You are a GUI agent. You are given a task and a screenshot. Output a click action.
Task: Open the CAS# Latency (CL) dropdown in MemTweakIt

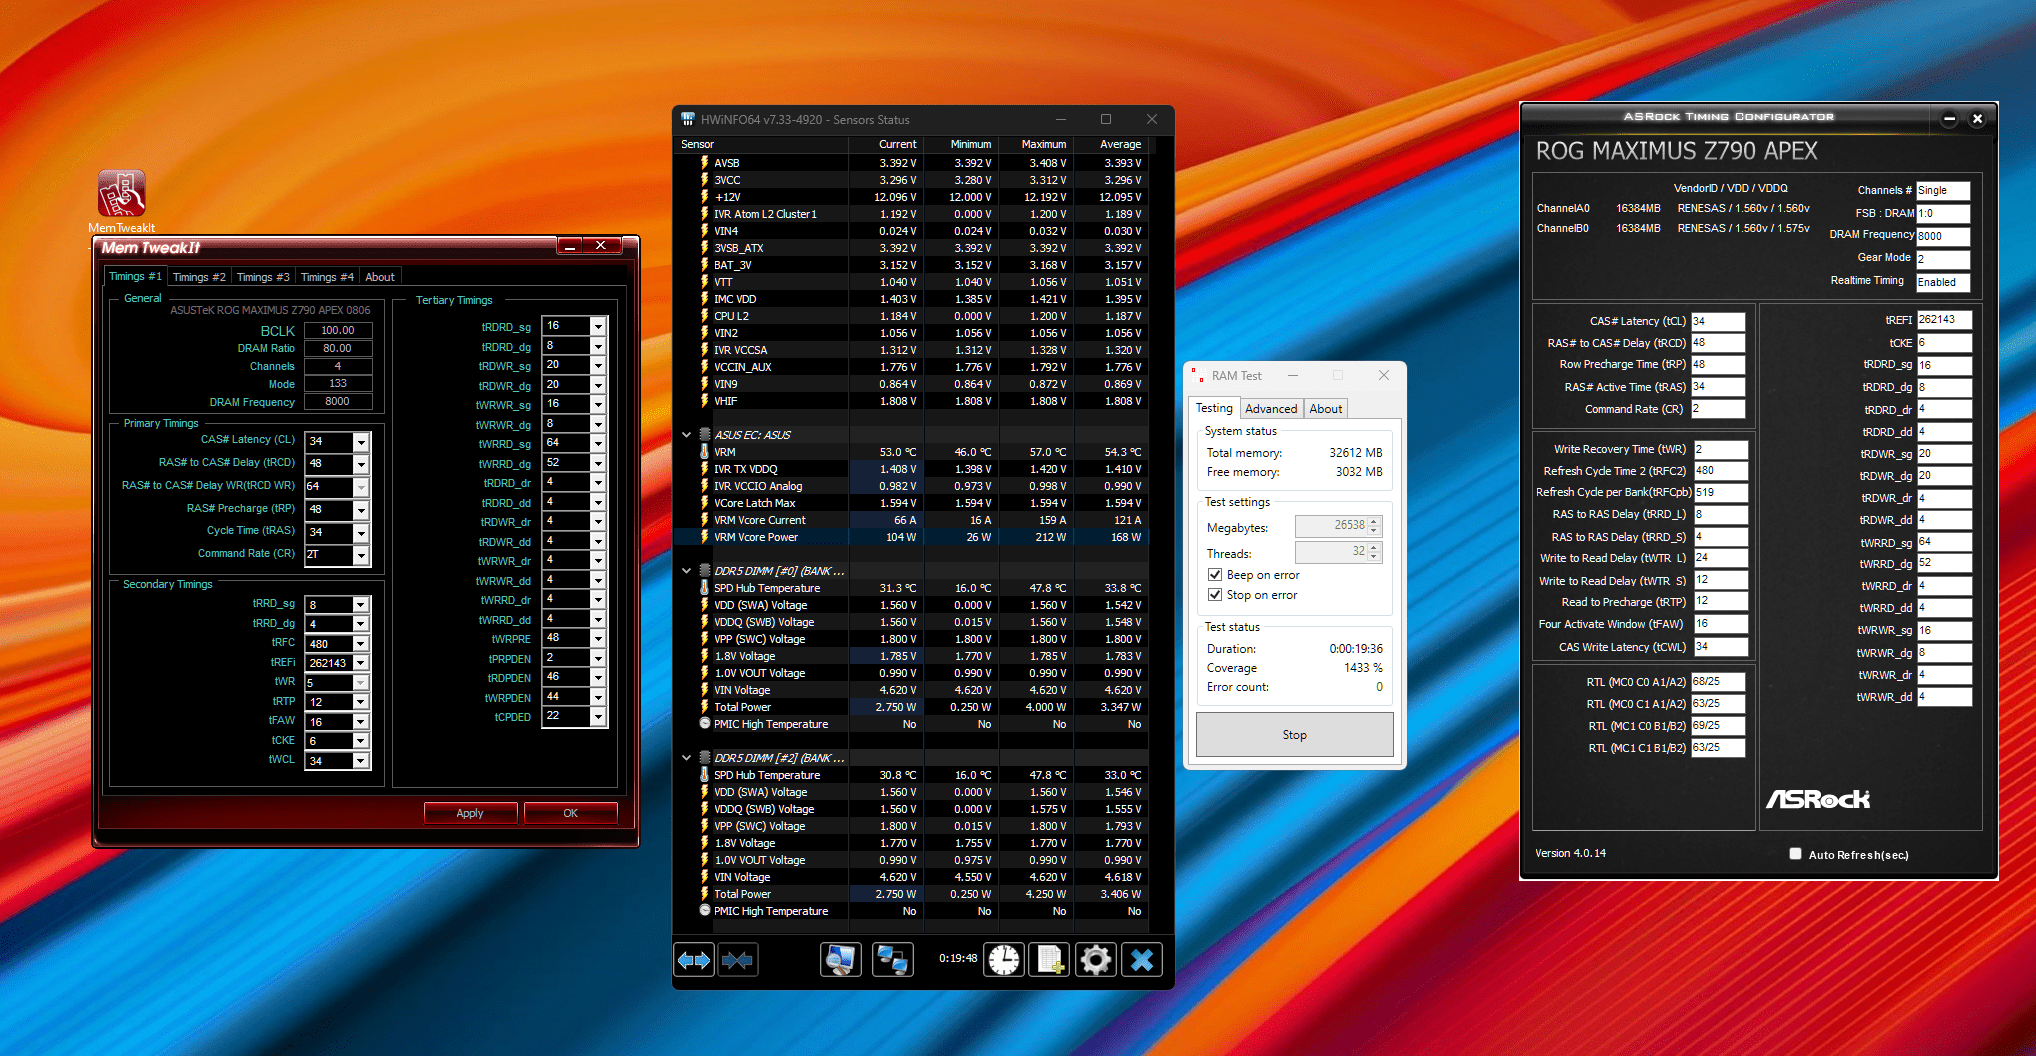point(362,442)
